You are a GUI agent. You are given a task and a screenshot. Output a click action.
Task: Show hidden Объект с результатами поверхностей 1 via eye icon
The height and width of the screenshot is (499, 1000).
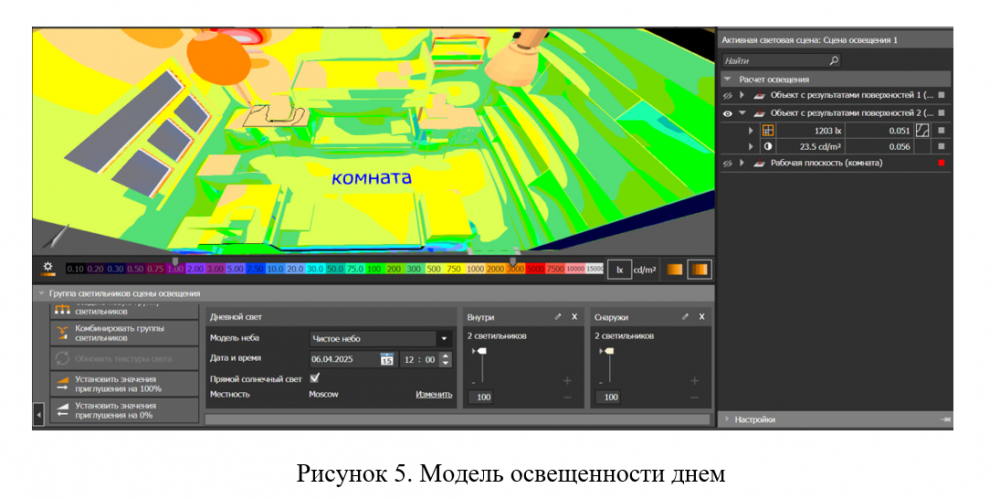pyautogui.click(x=728, y=96)
